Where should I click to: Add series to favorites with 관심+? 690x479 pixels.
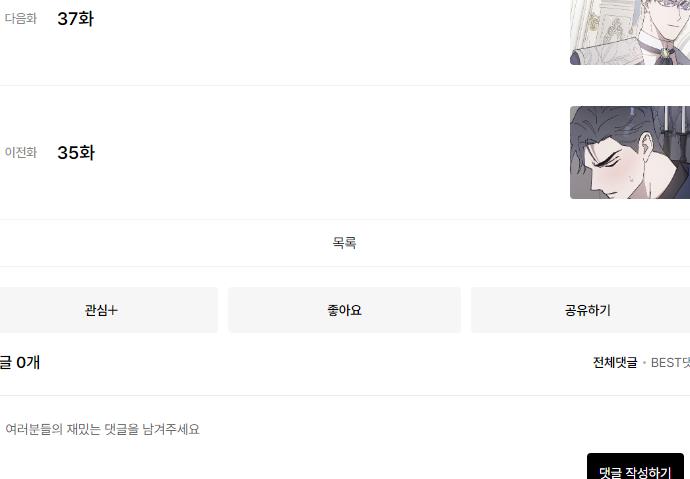[x=102, y=310]
